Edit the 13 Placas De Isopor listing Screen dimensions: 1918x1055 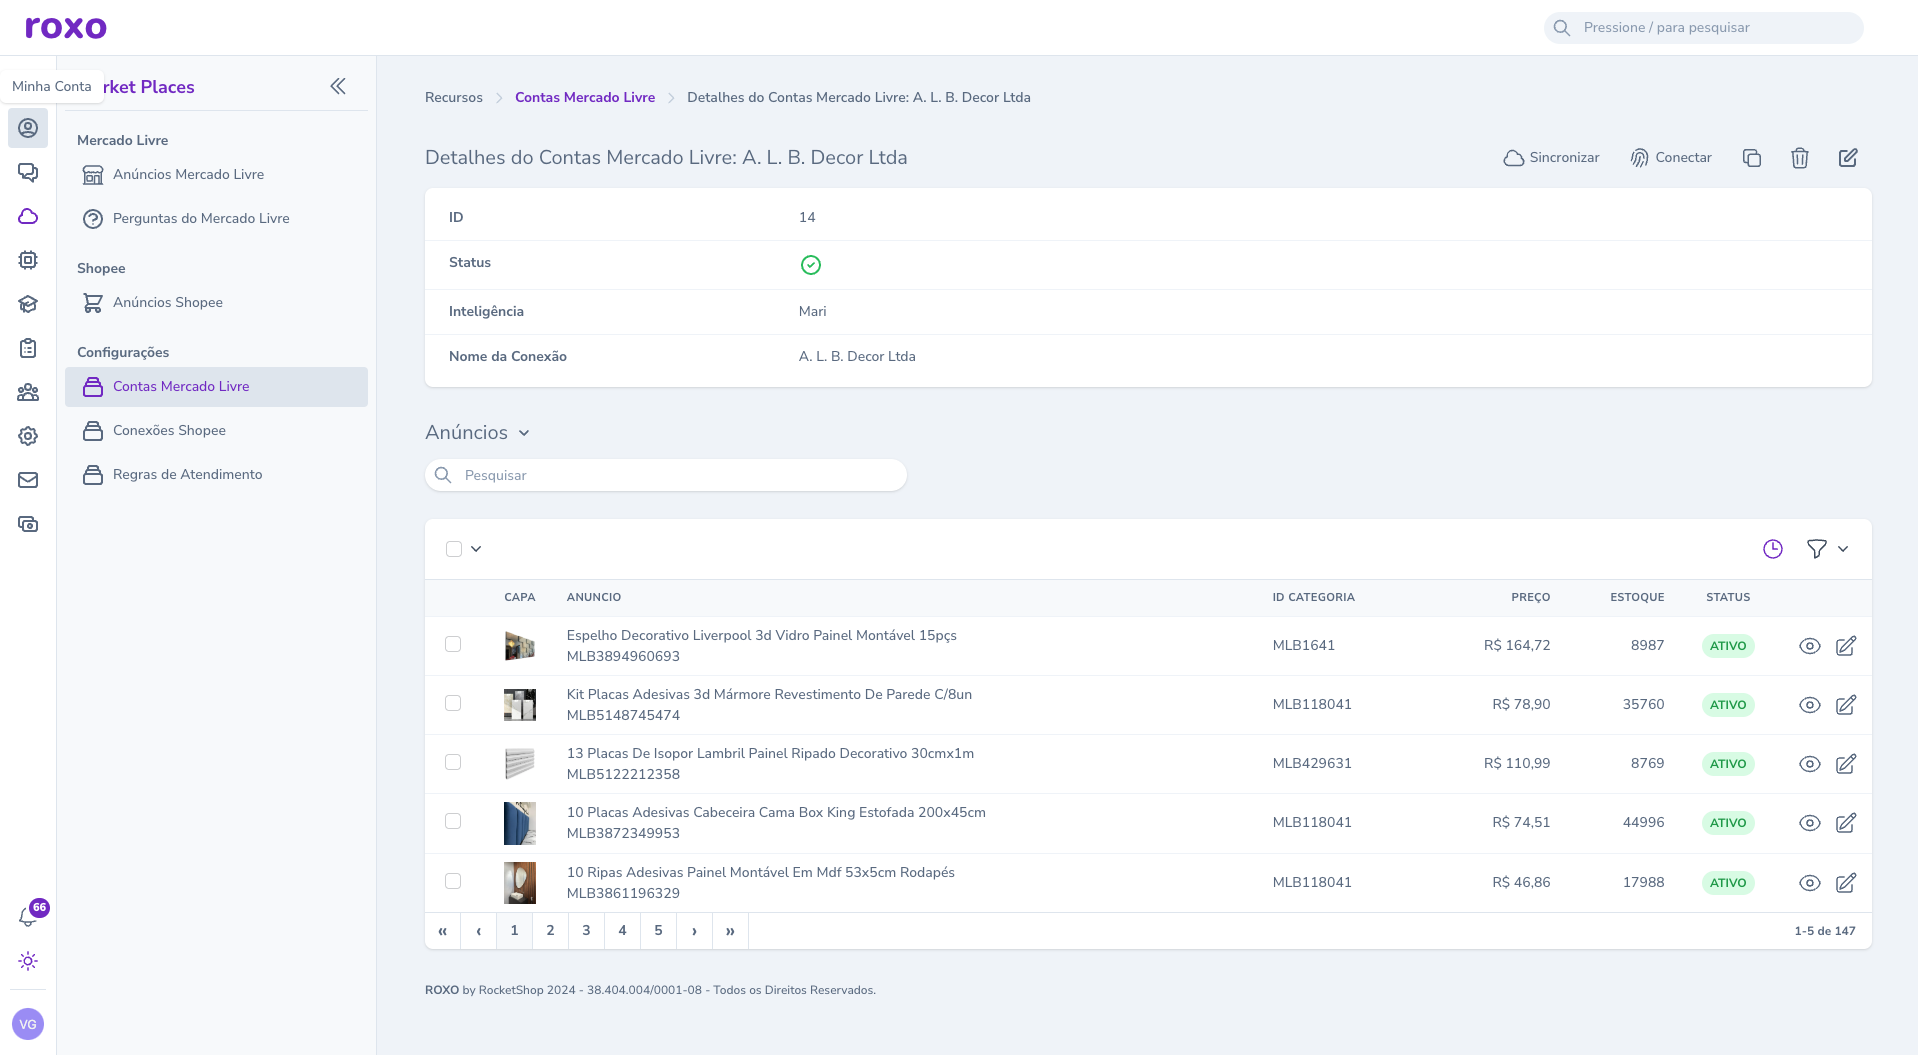pos(1846,764)
